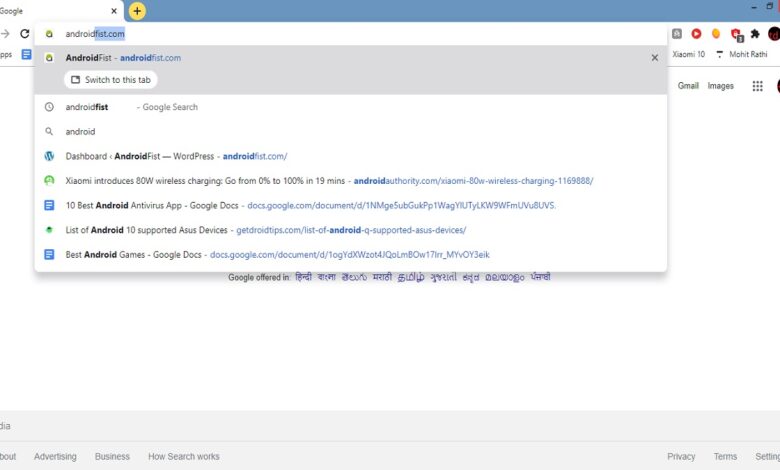Open a new tab with plus button
The height and width of the screenshot is (470, 780).
(137, 11)
